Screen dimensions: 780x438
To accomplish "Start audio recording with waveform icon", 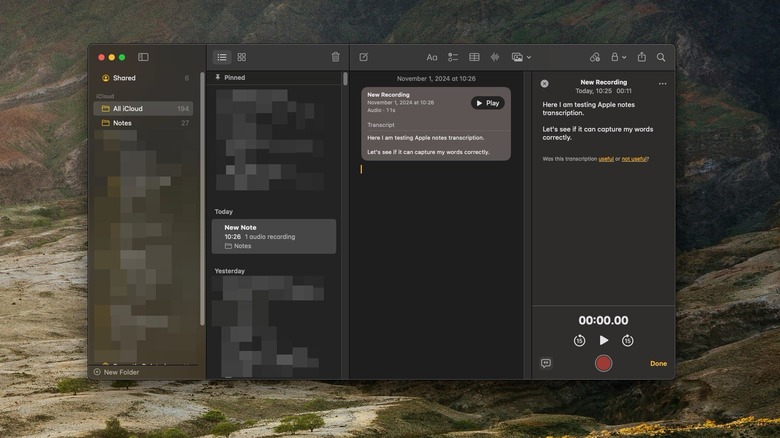I will pos(495,57).
